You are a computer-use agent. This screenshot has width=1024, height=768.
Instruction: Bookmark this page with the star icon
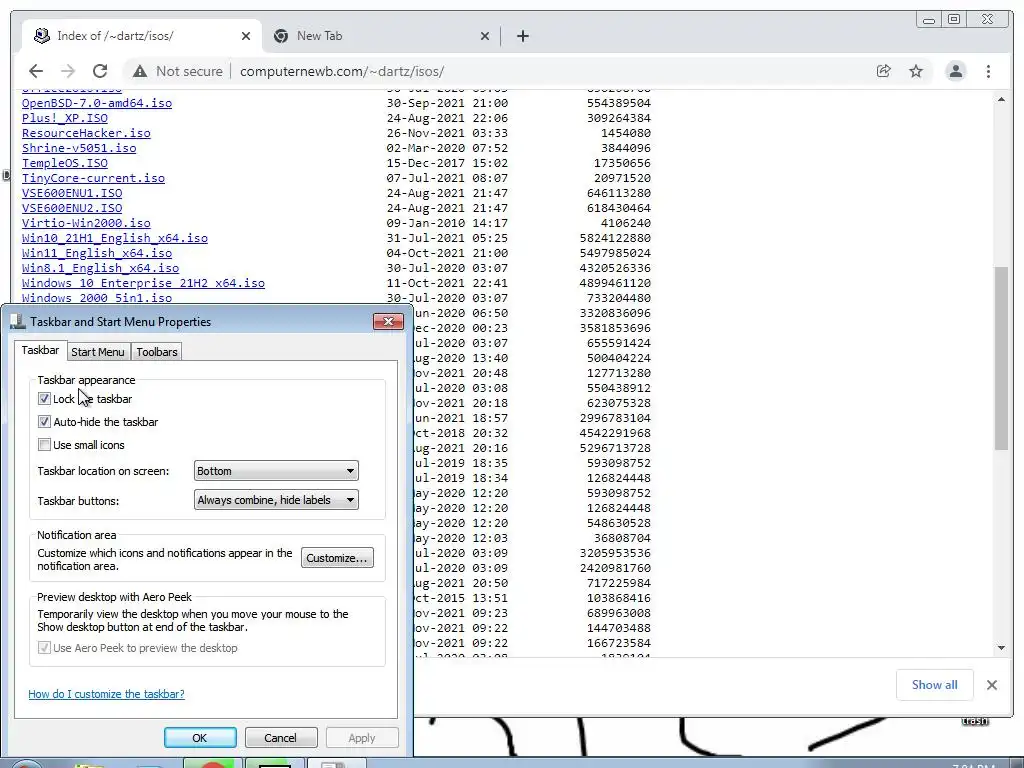click(916, 71)
